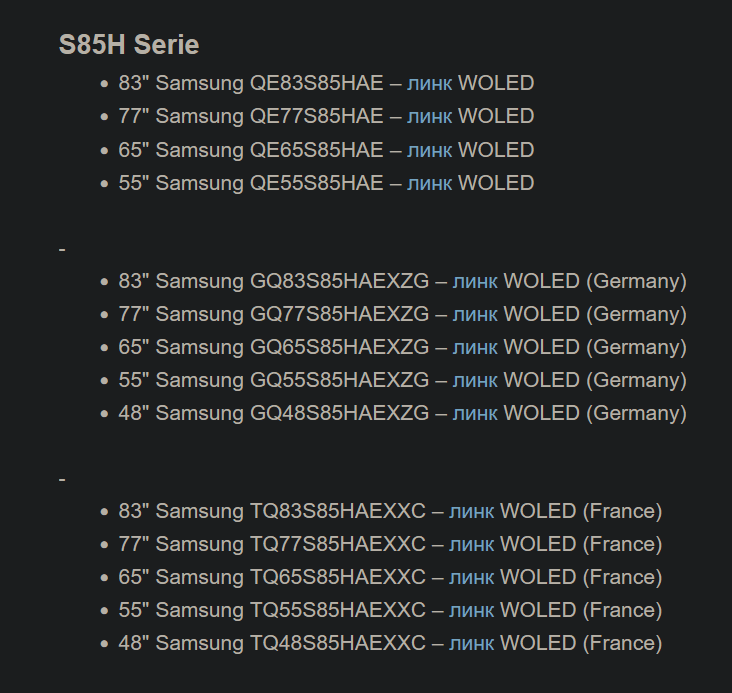Screen dimensions: 732x693
Task: Click the model text TQ83S85HAEXXC
Action: (x=337, y=512)
